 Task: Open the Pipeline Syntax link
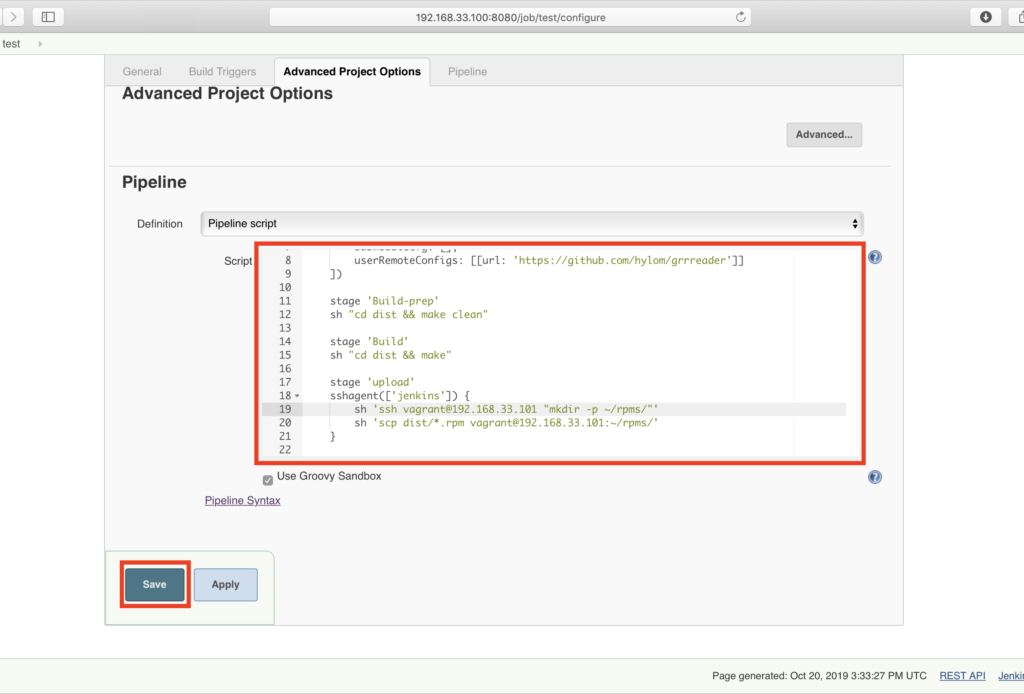coord(242,501)
